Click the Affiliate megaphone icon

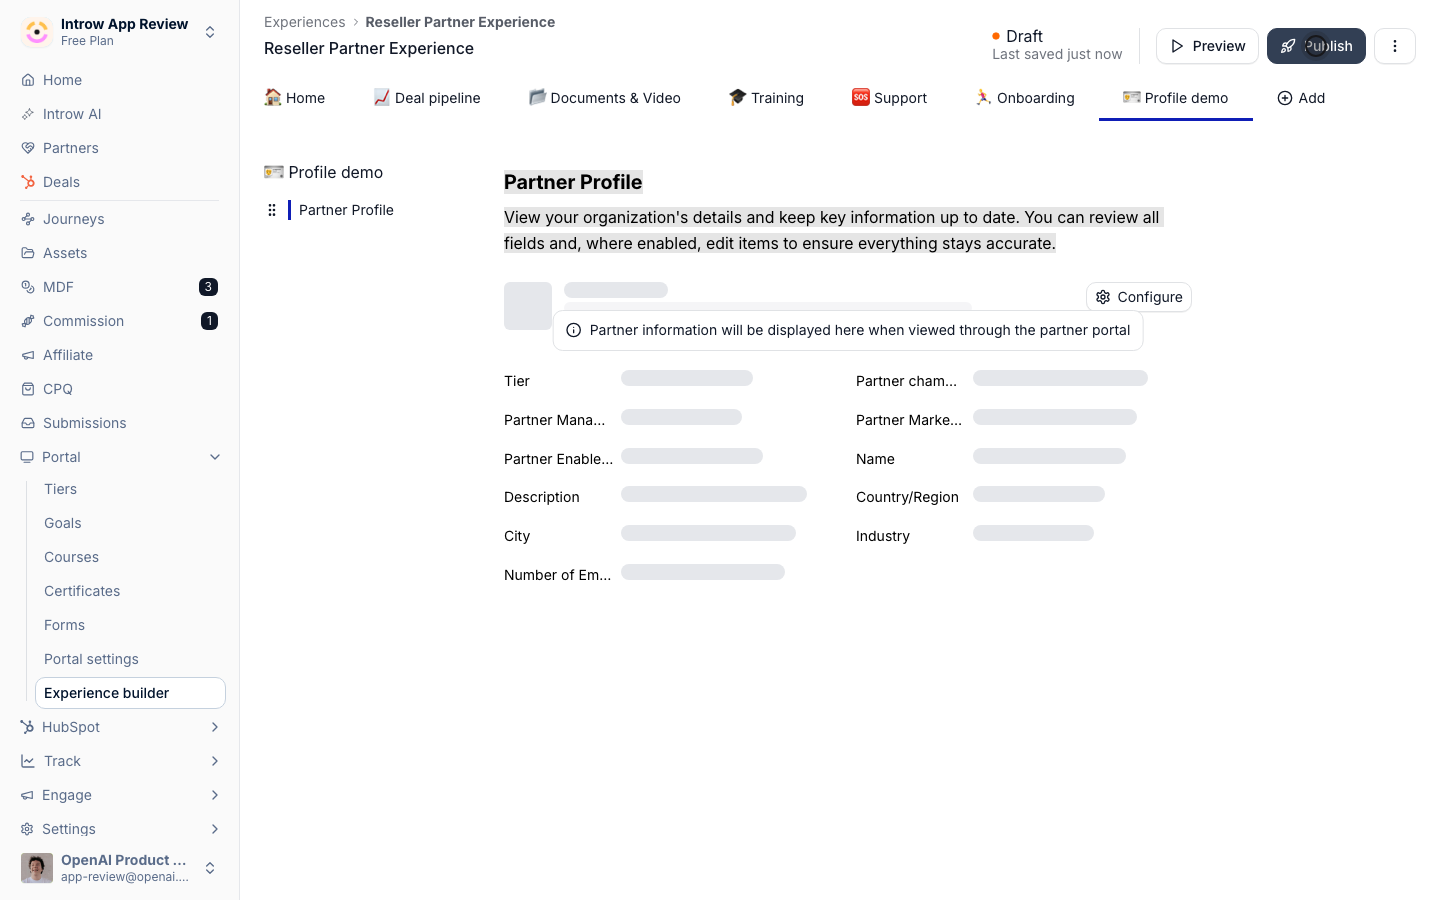28,355
